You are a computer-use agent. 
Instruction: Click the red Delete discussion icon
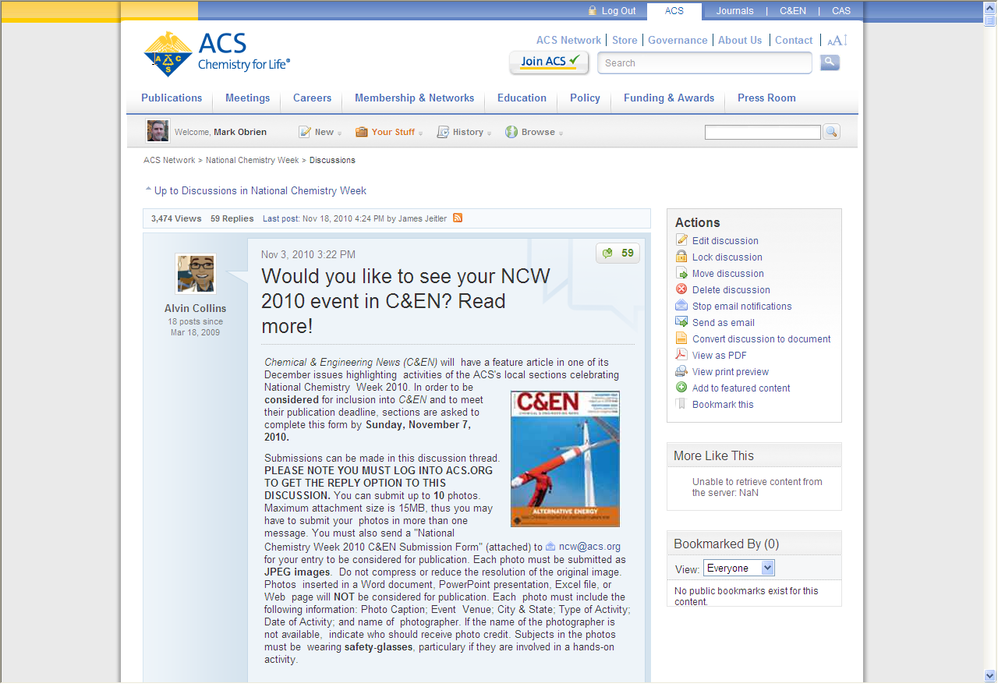[682, 290]
